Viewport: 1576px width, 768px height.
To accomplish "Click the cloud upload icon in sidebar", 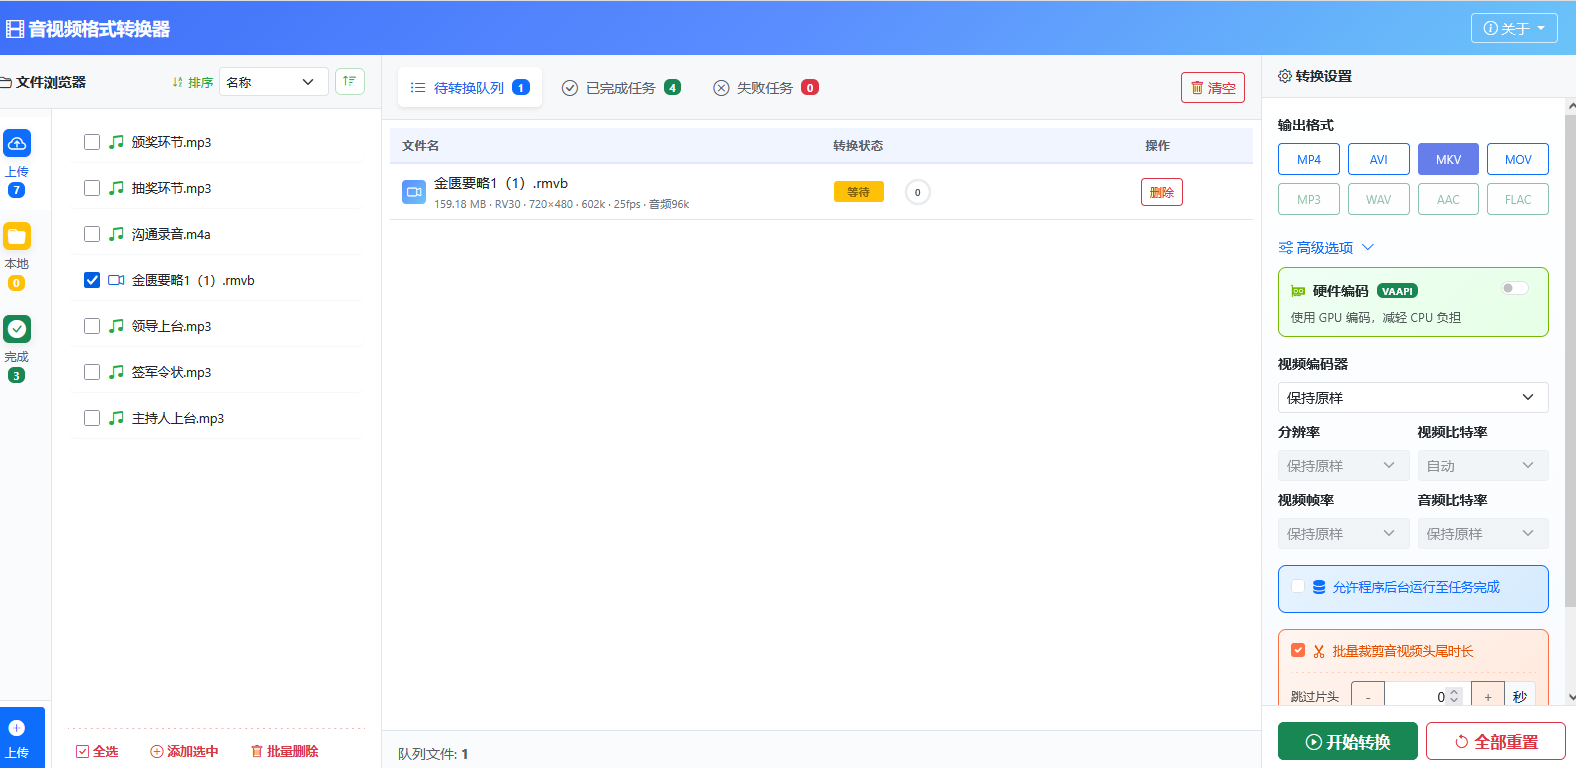I will pos(17,144).
